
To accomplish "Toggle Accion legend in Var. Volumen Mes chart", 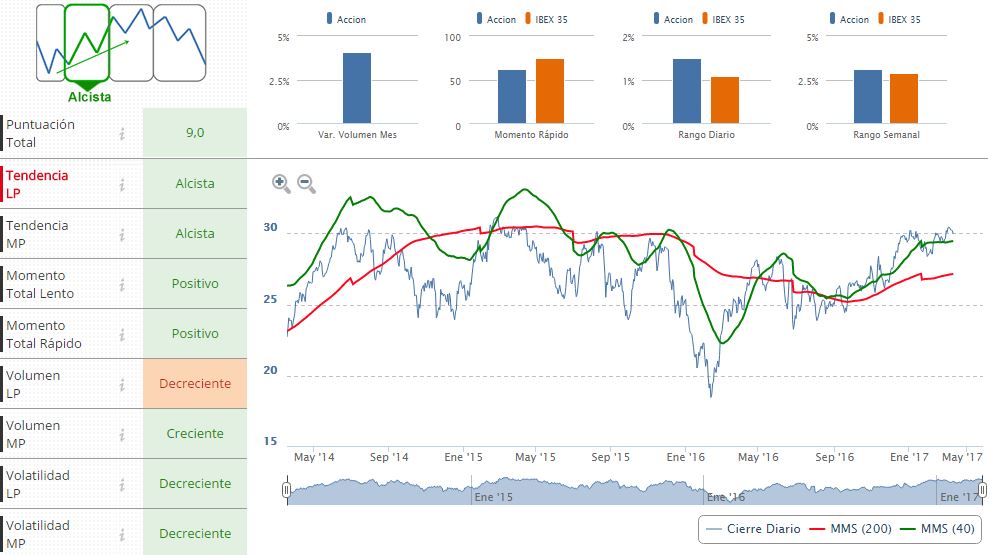I will click(344, 19).
